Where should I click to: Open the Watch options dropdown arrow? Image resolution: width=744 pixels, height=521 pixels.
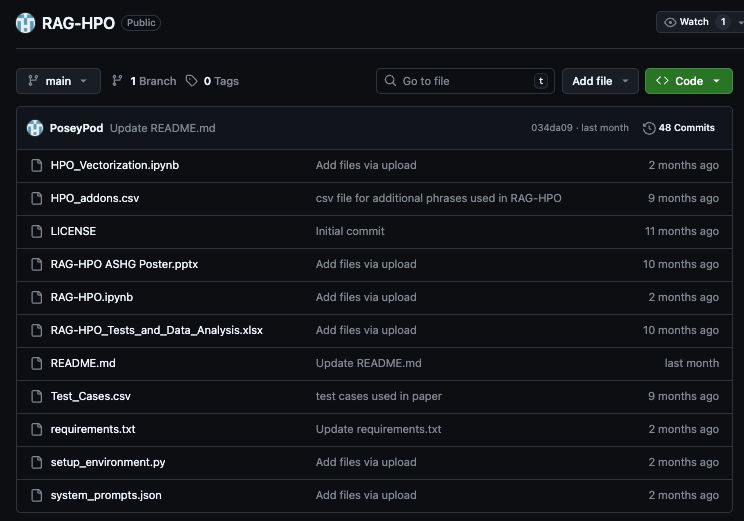(x=740, y=22)
